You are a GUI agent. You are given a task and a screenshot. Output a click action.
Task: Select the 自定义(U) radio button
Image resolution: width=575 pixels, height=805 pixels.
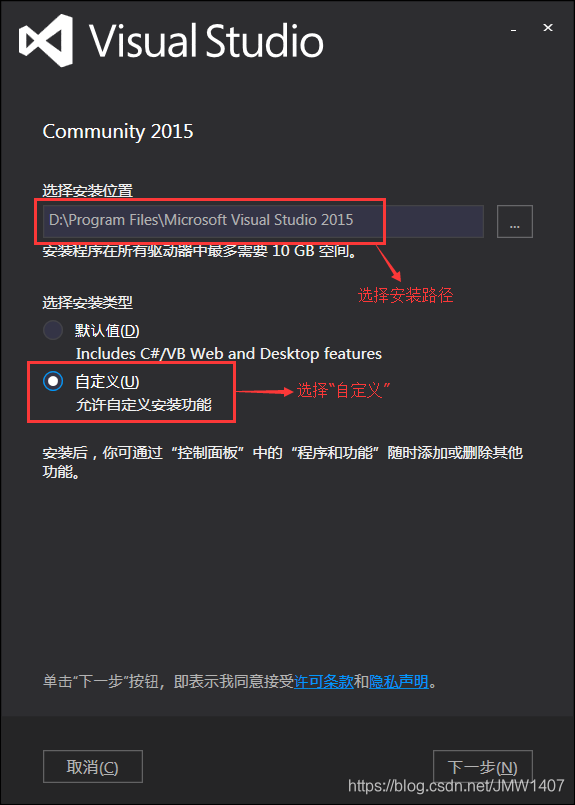53,381
